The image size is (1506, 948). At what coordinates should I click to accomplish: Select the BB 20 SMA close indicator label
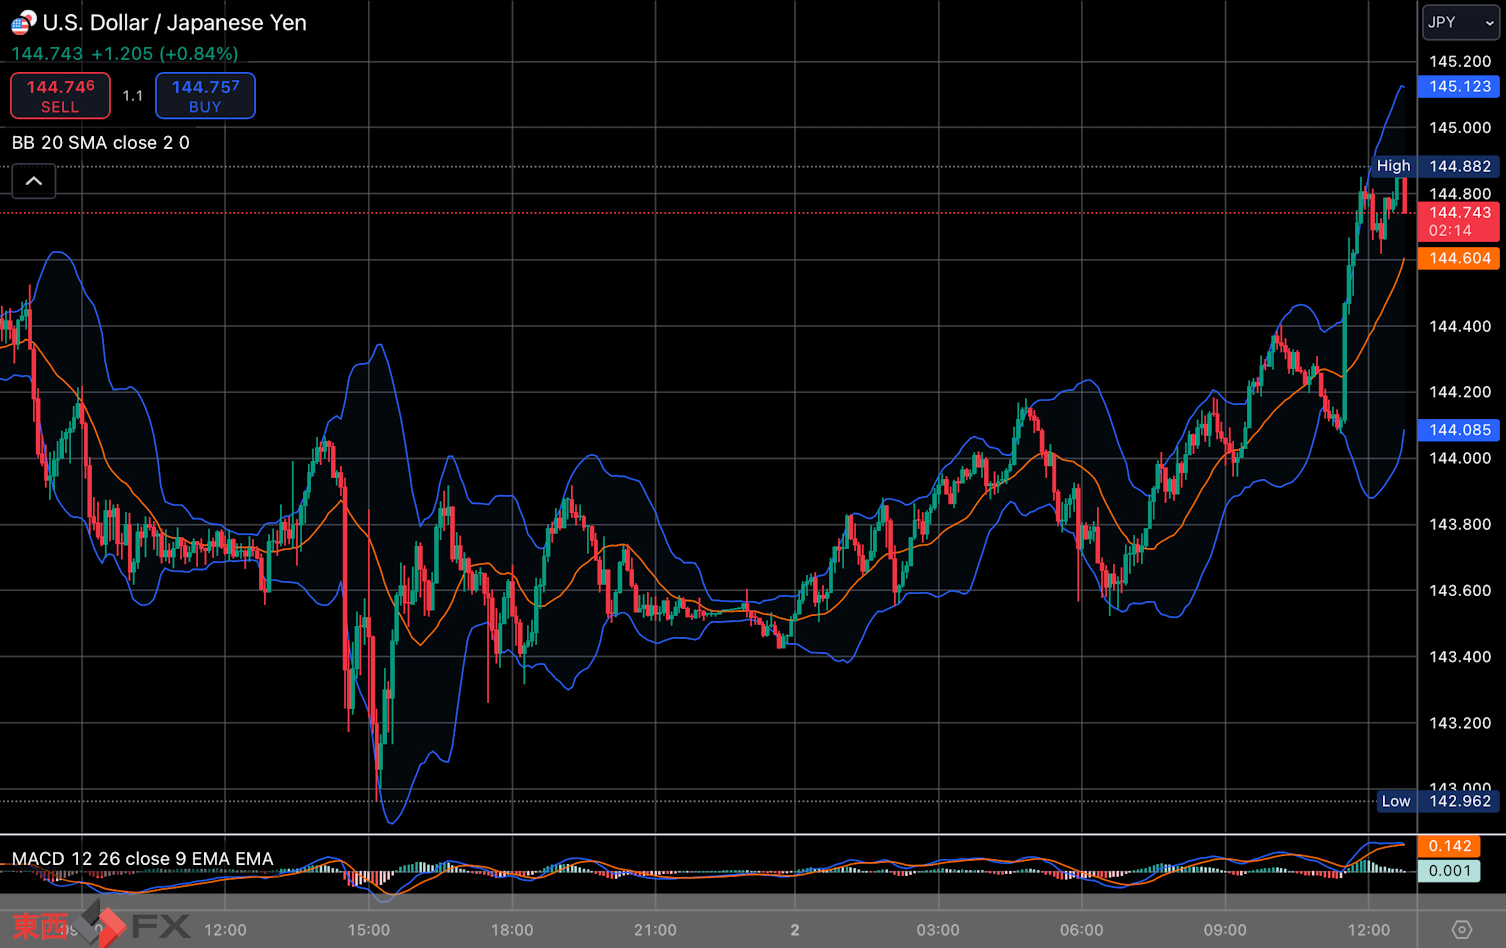100,143
